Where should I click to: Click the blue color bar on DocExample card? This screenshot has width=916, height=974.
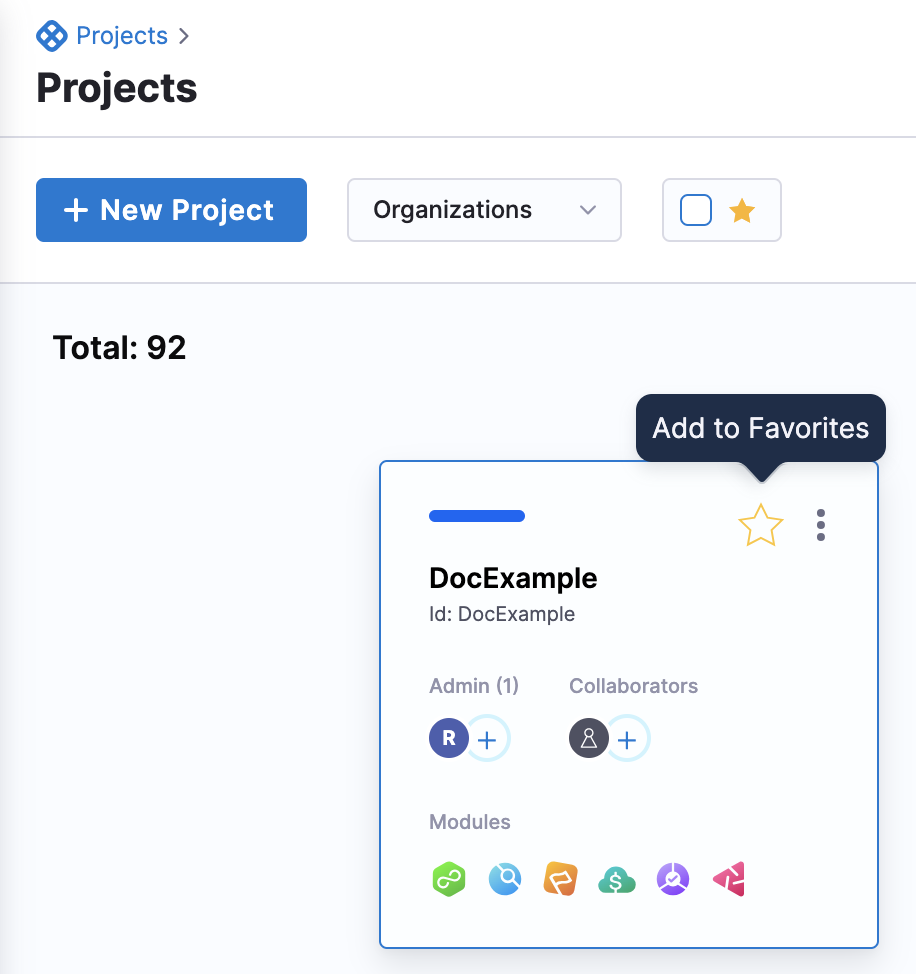[477, 516]
